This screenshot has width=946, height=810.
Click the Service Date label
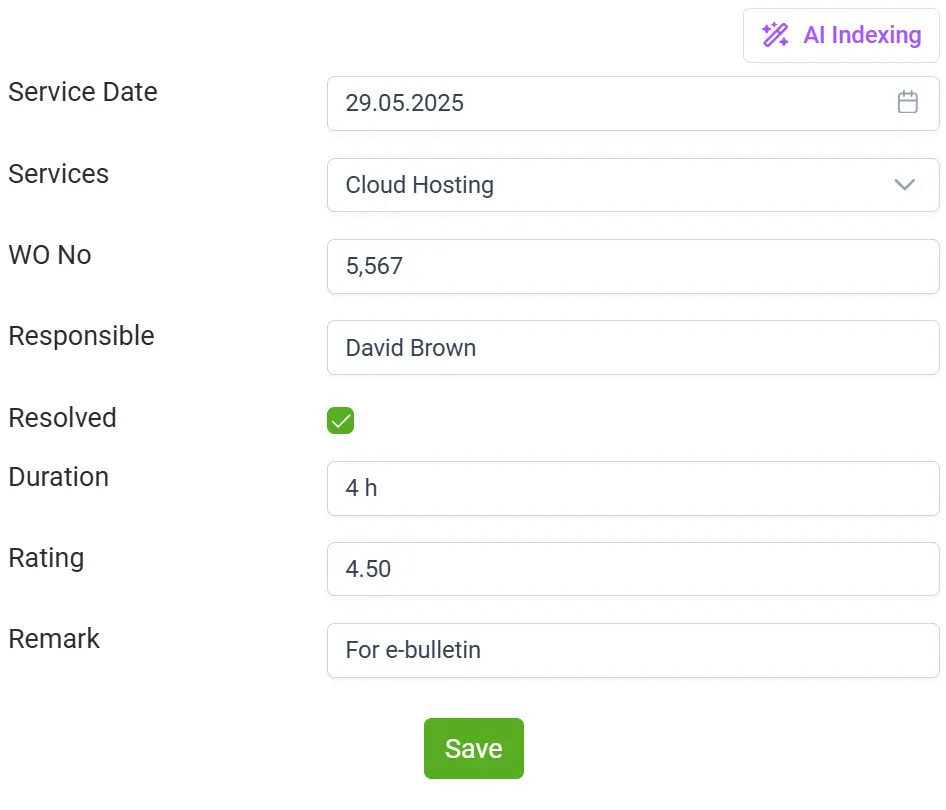point(83,92)
